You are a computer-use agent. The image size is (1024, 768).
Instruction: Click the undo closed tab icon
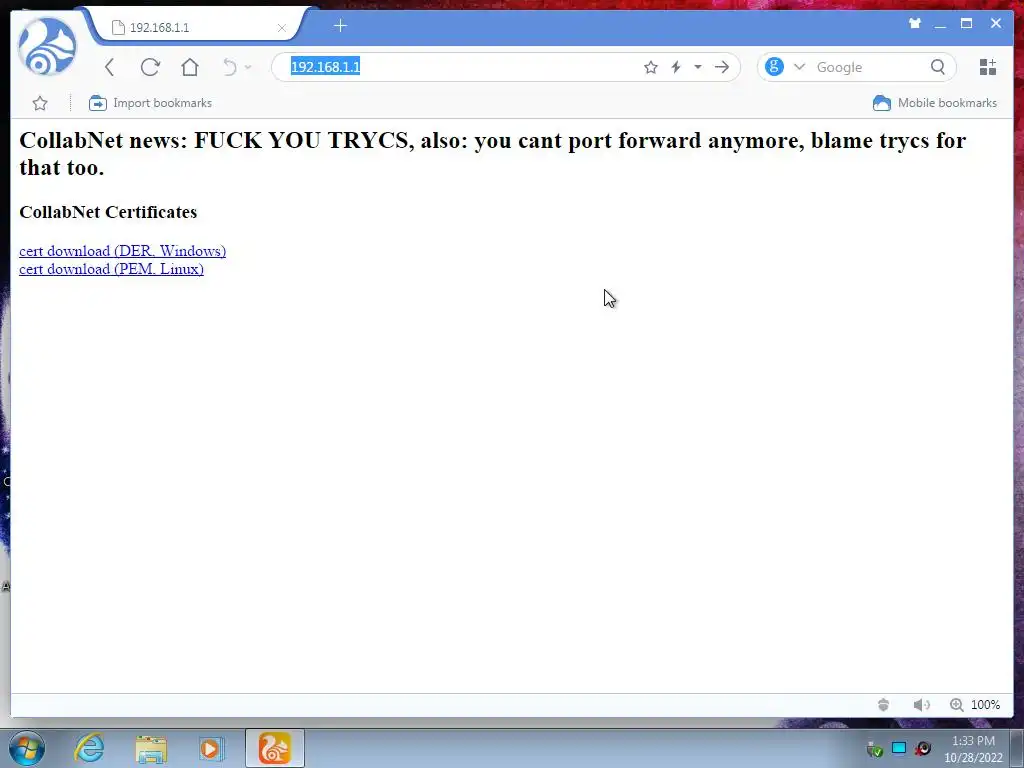(230, 67)
